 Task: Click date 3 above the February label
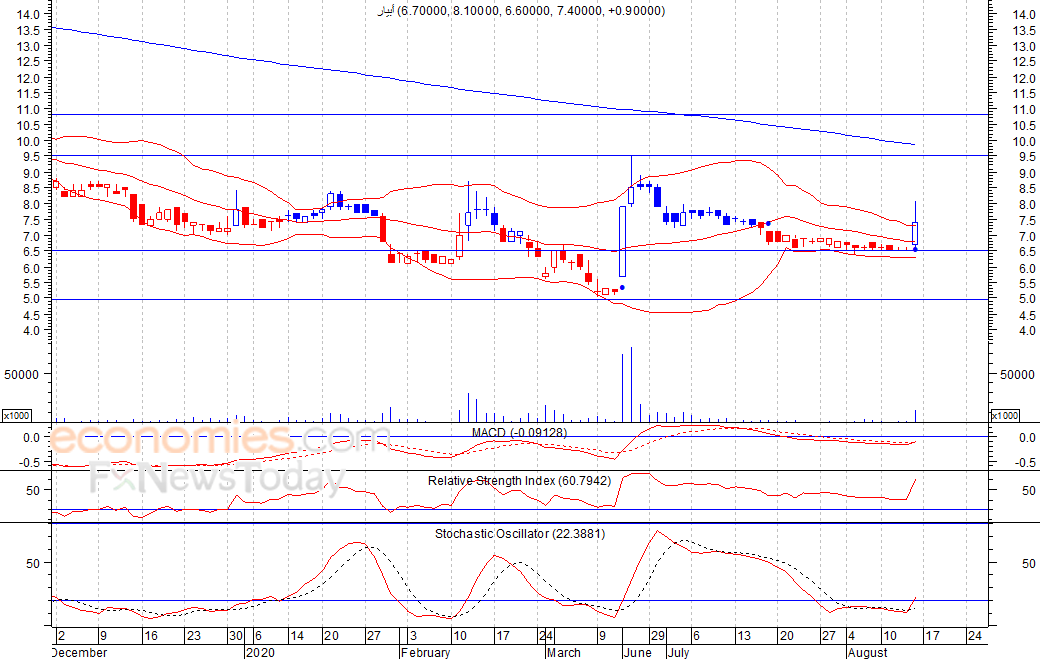413,636
